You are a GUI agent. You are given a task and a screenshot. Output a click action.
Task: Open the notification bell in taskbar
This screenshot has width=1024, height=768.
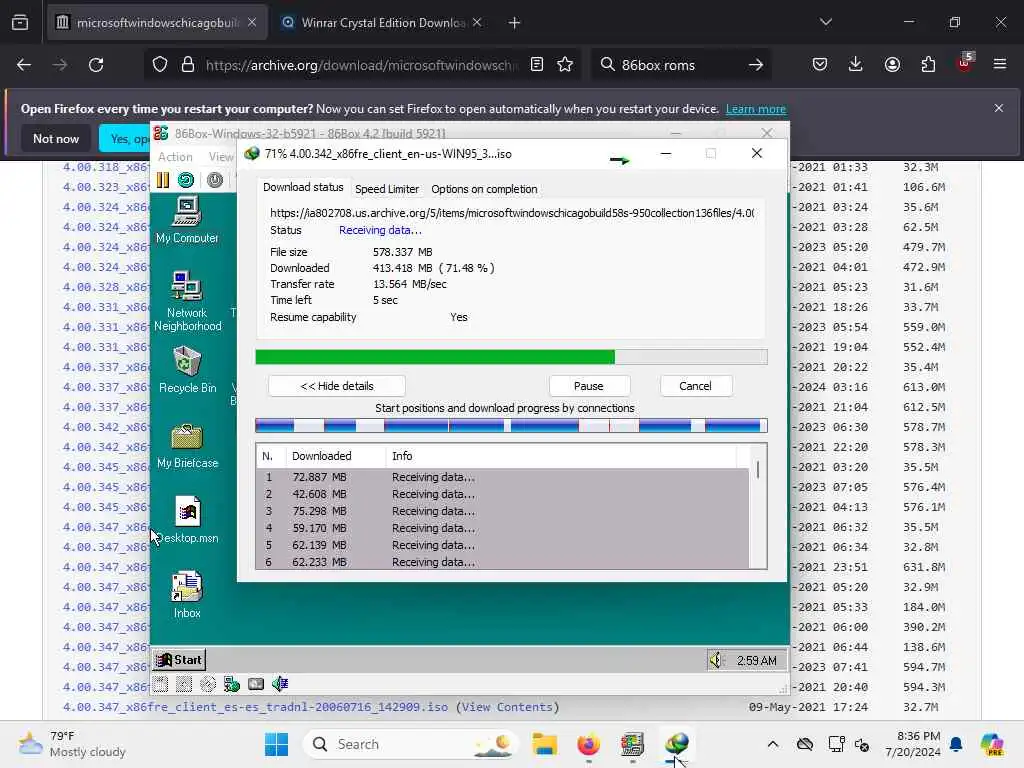point(956,744)
